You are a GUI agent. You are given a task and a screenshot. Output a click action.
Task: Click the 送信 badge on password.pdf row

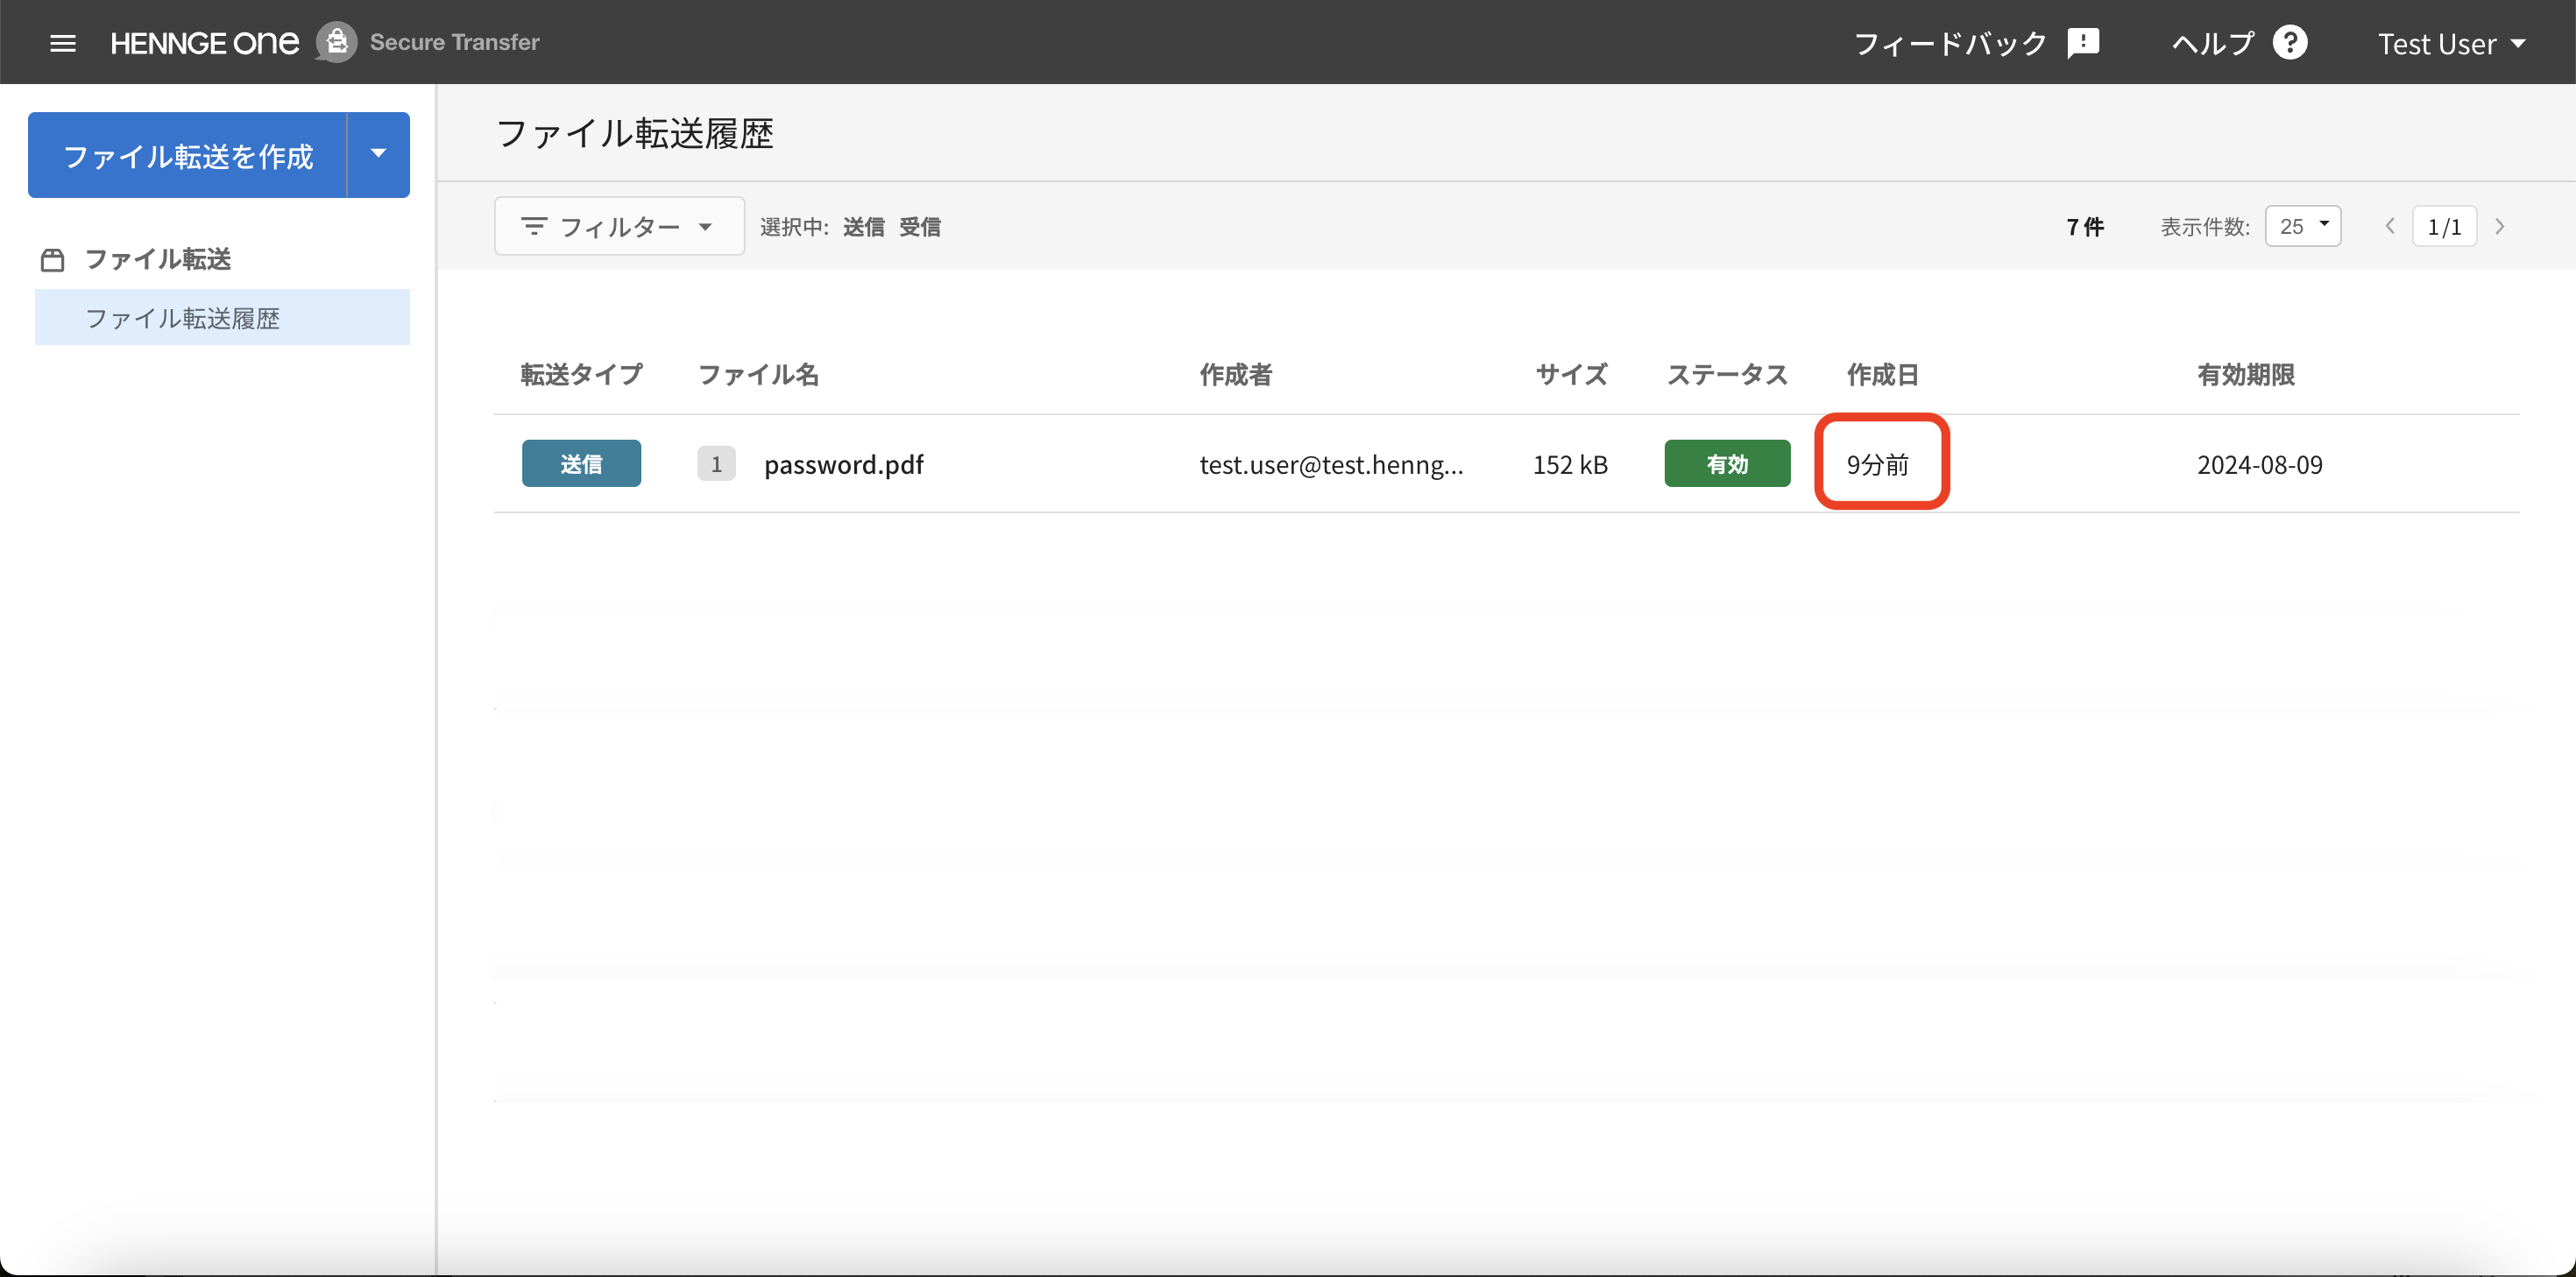[x=581, y=463]
